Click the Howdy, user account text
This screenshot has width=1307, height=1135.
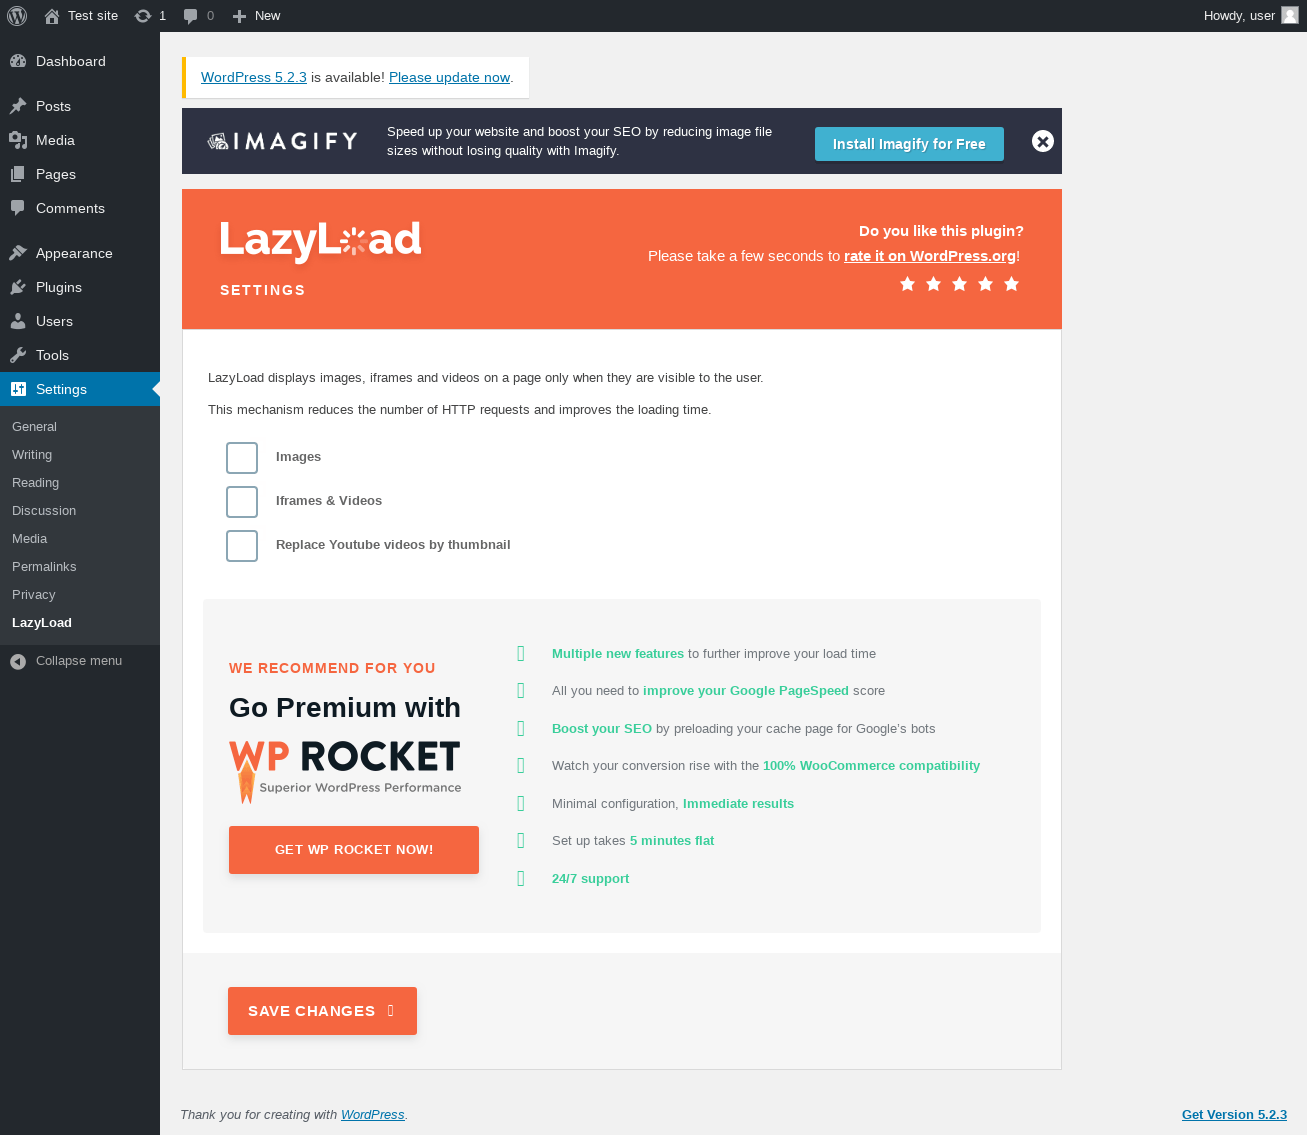(1239, 16)
